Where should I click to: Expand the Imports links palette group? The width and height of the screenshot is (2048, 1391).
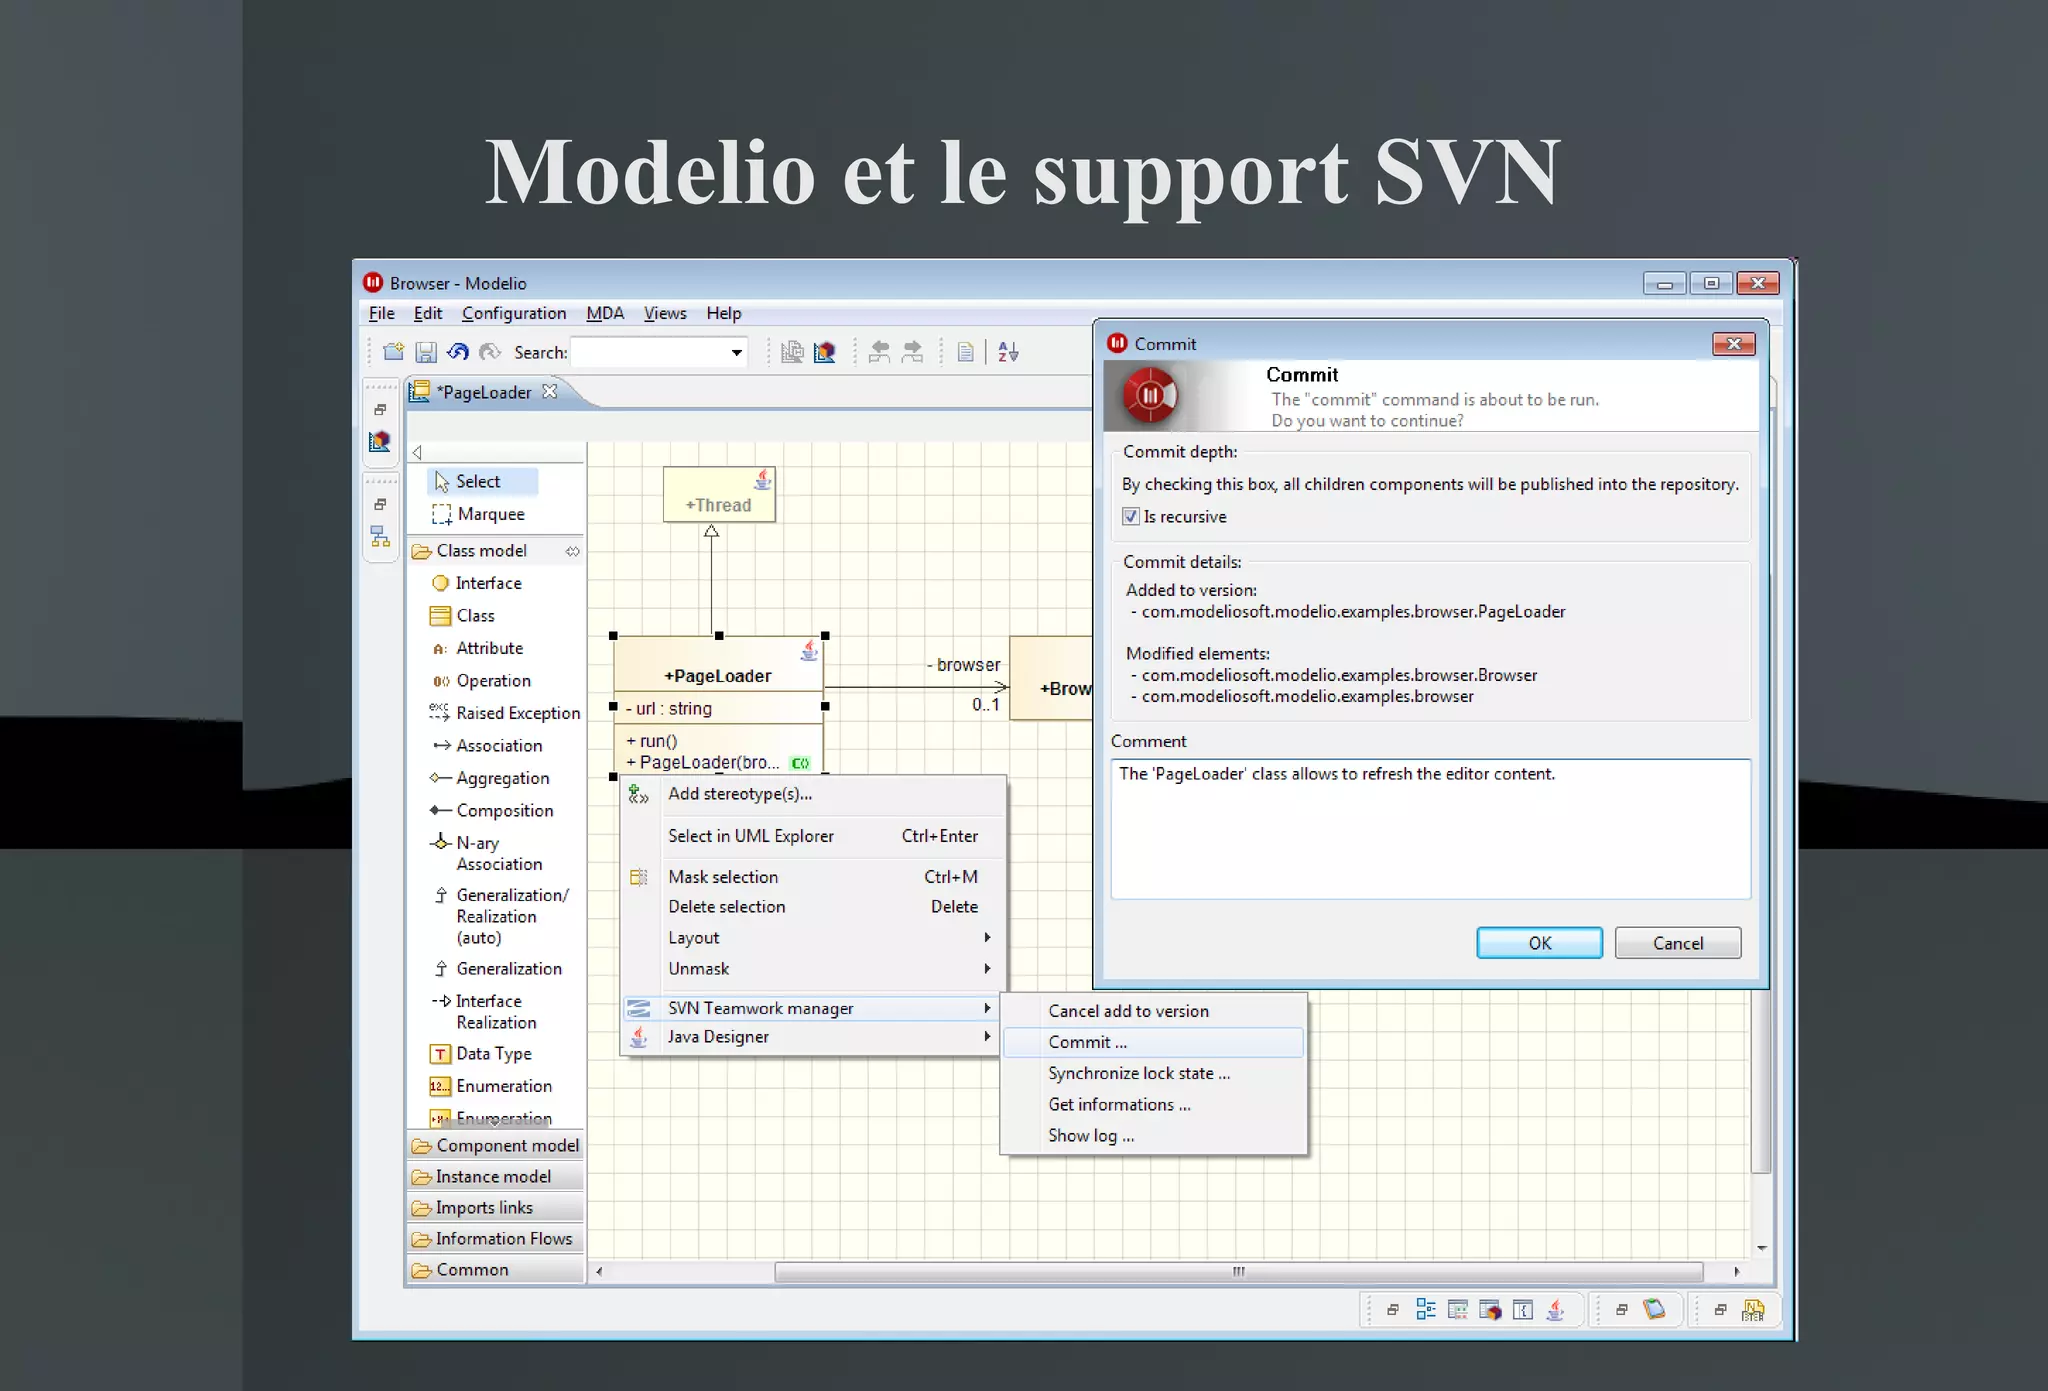[495, 1208]
